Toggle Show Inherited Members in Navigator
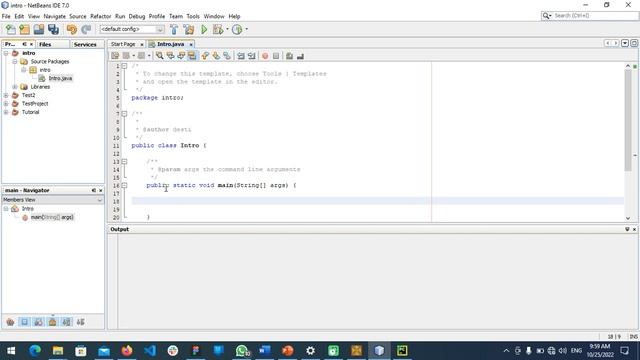Image resolution: width=640 pixels, height=360 pixels. click(10, 322)
